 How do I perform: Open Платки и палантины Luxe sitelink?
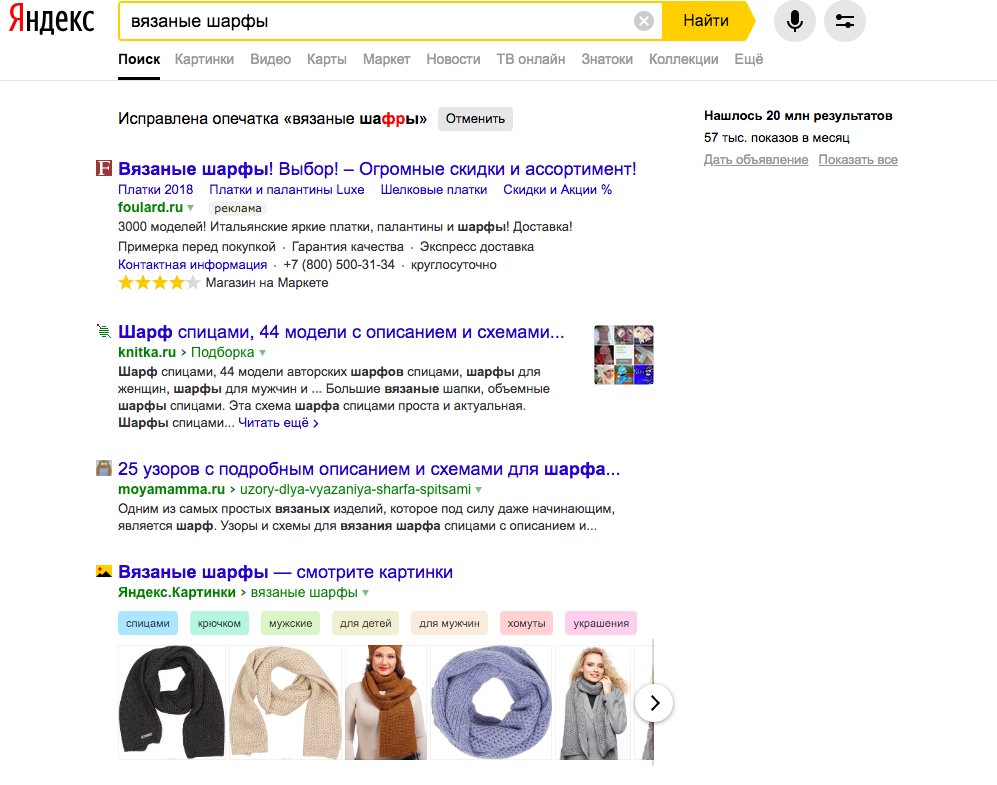point(287,189)
